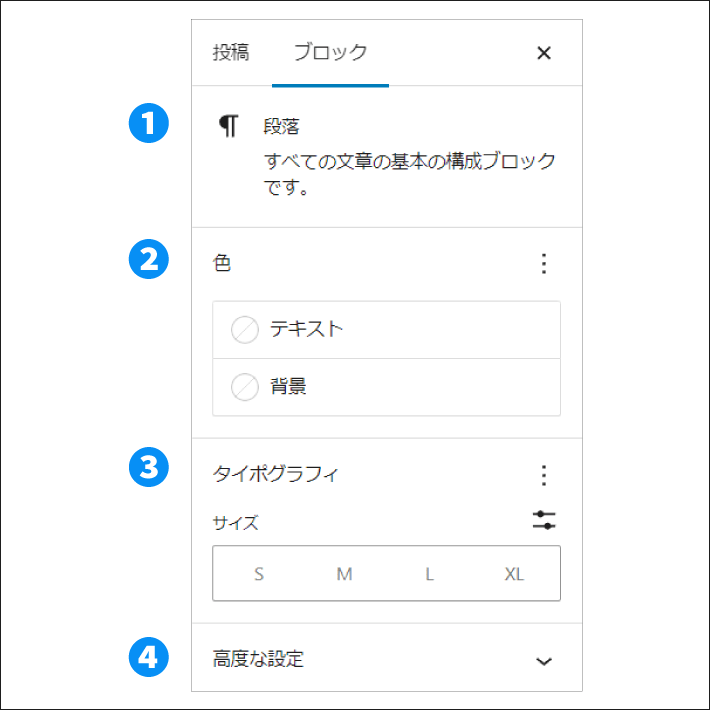Select font size M

pos(344,574)
